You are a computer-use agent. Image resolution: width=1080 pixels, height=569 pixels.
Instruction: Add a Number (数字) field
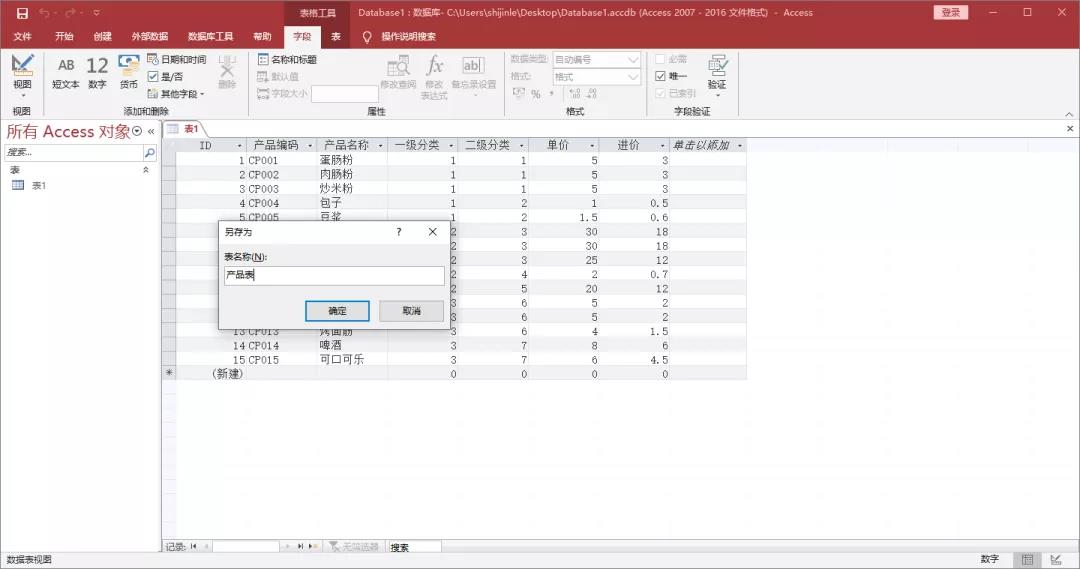pyautogui.click(x=97, y=73)
